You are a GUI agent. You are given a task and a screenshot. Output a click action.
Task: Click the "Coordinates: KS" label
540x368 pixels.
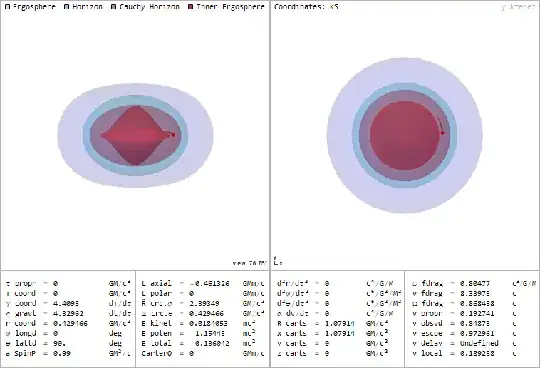click(x=306, y=7)
